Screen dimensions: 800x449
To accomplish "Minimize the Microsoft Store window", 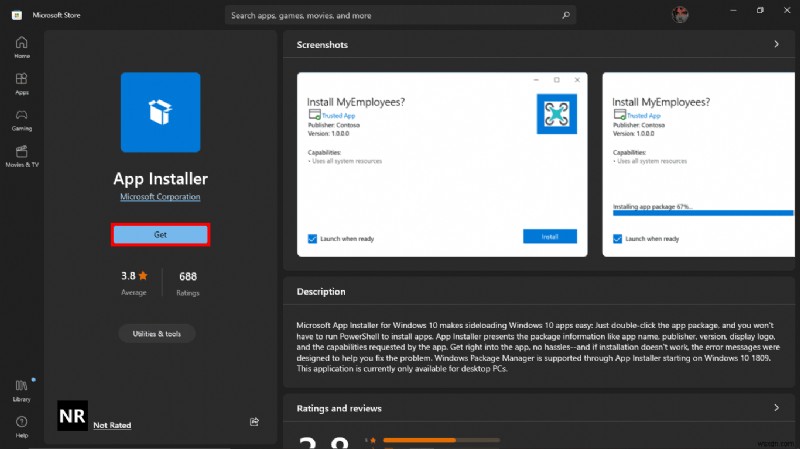I will (x=733, y=10).
